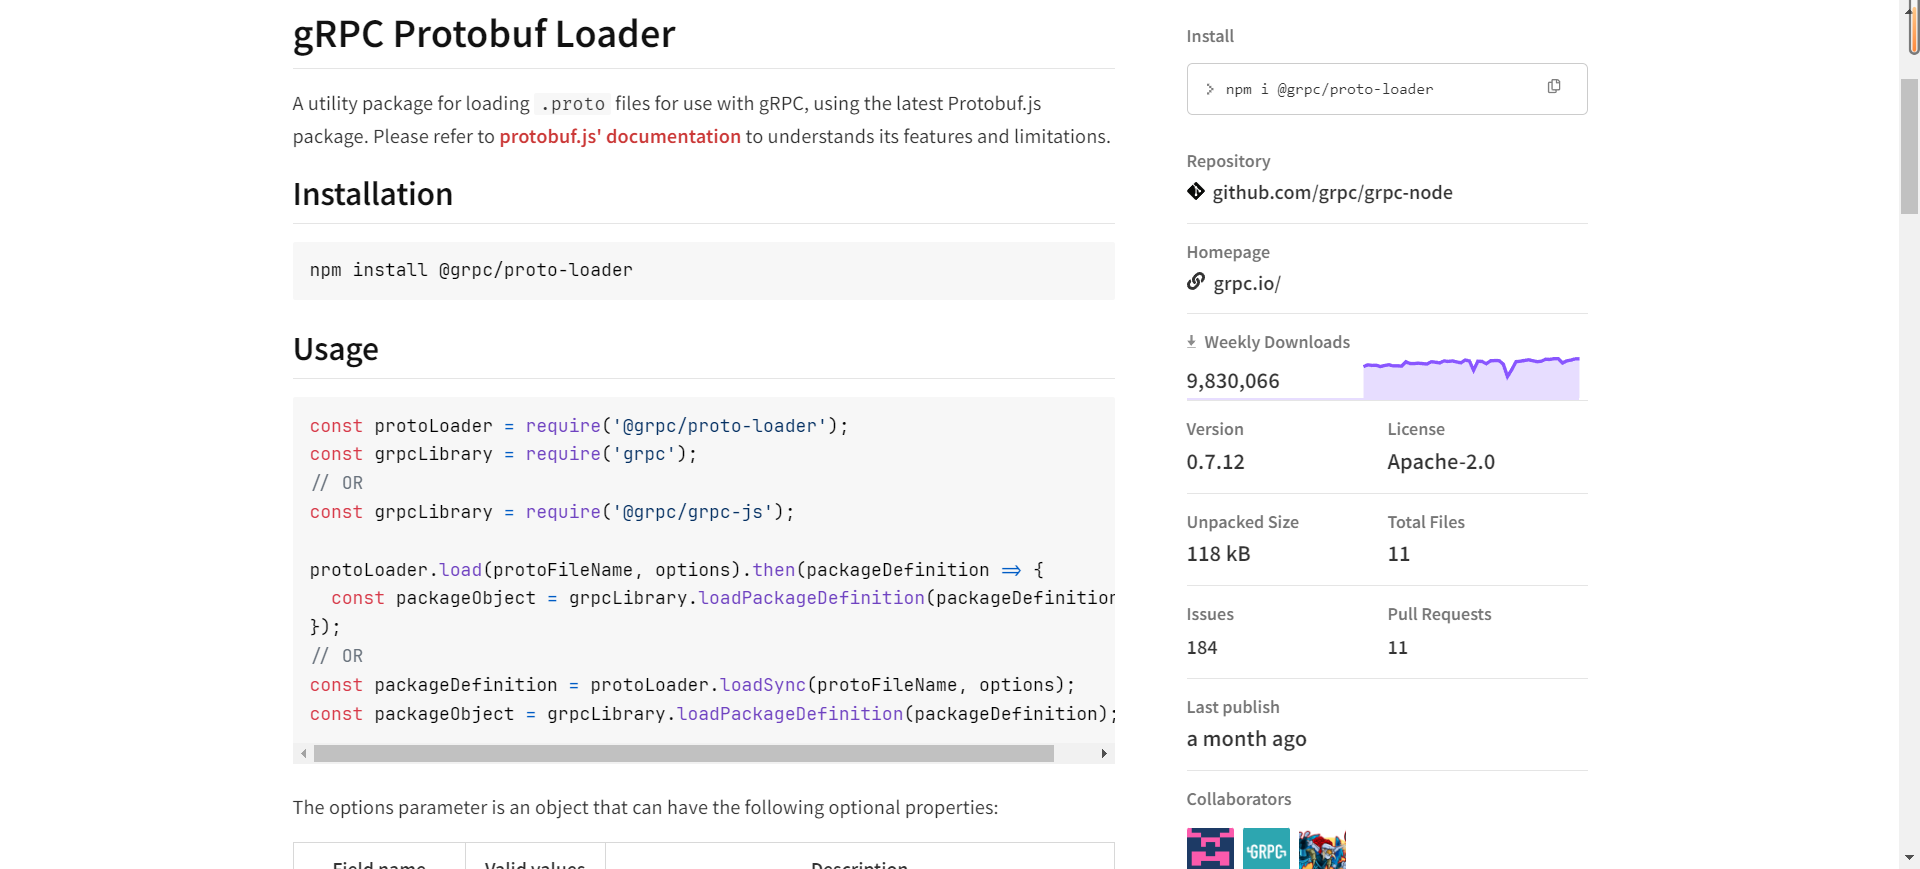This screenshot has height=869, width=1920.
Task: Click the weekly downloads sparkline chart
Action: click(x=1471, y=378)
